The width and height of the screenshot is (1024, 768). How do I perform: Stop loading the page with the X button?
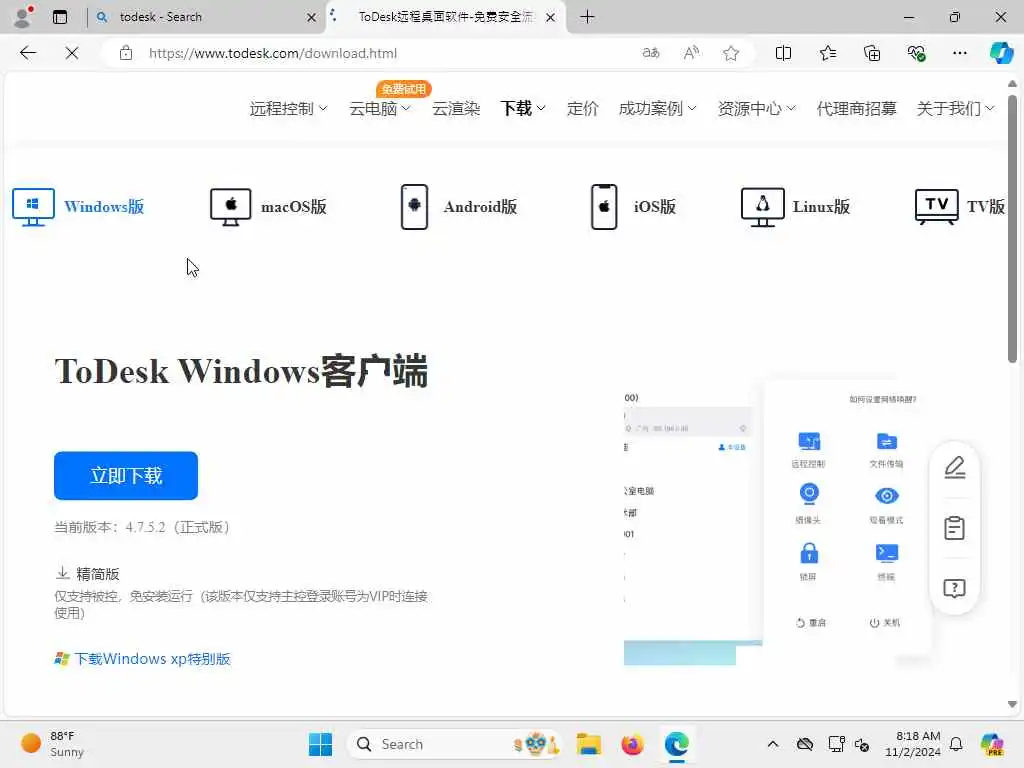(x=72, y=53)
